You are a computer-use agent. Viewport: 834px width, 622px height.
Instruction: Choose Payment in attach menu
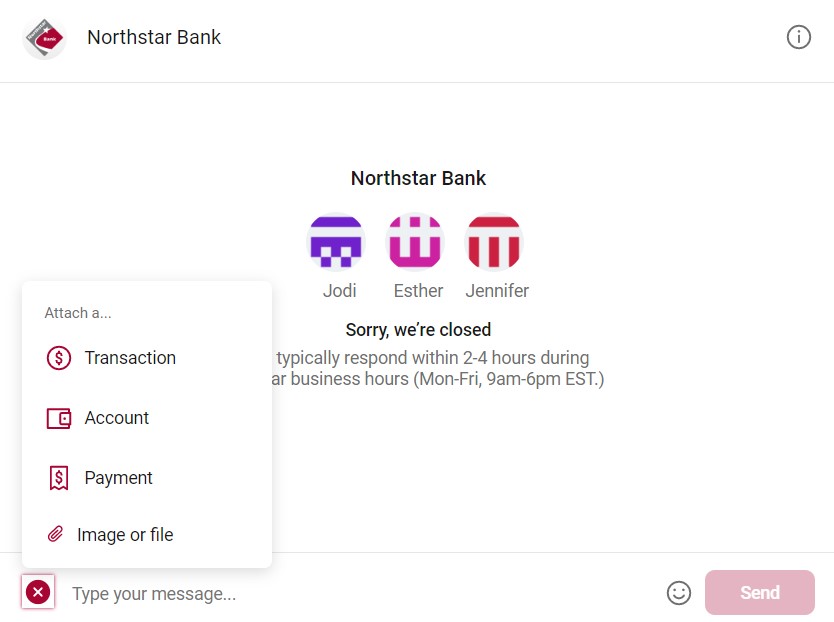[x=119, y=478]
